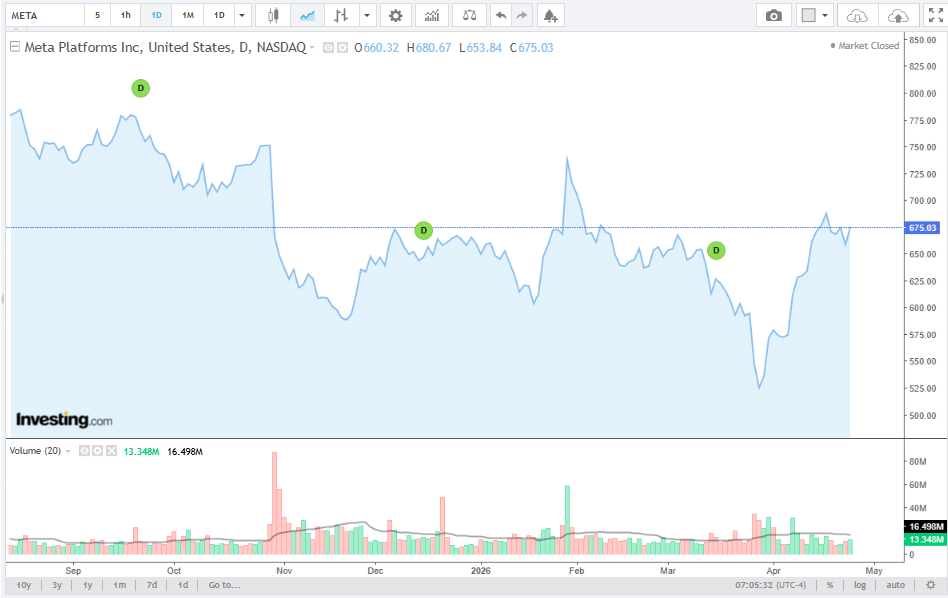This screenshot has width=948, height=598.
Task: Take a chart snapshot with camera icon
Action: click(773, 15)
